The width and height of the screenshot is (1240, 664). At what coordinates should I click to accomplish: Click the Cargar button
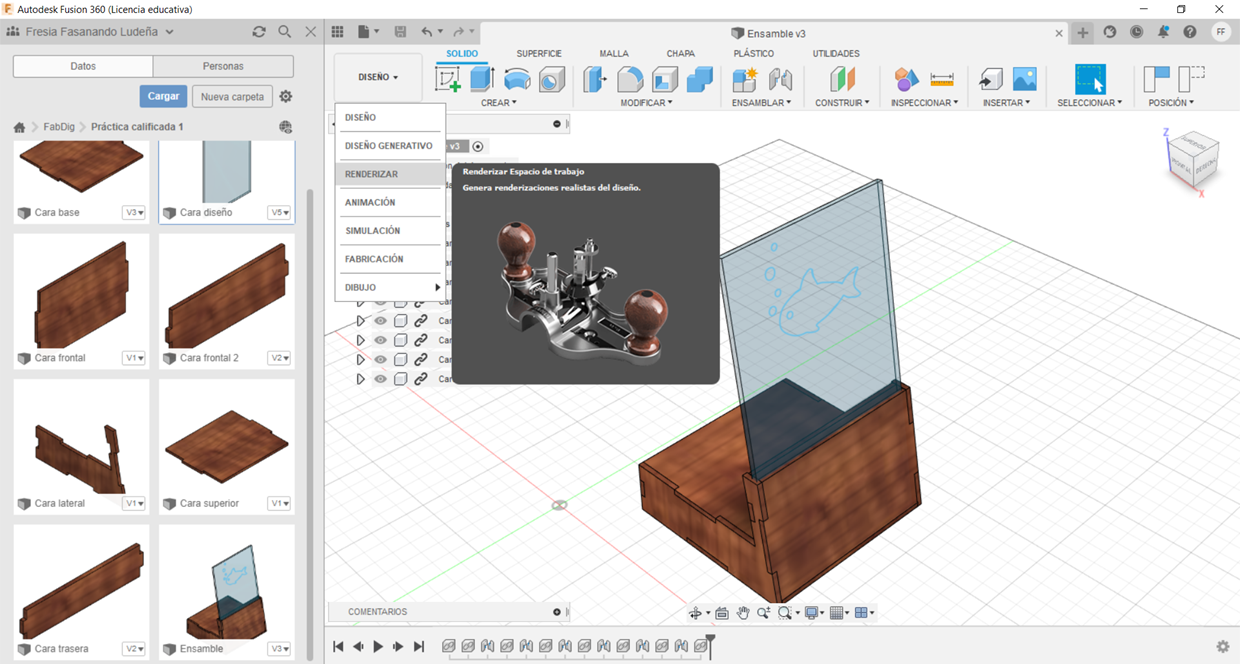click(163, 96)
